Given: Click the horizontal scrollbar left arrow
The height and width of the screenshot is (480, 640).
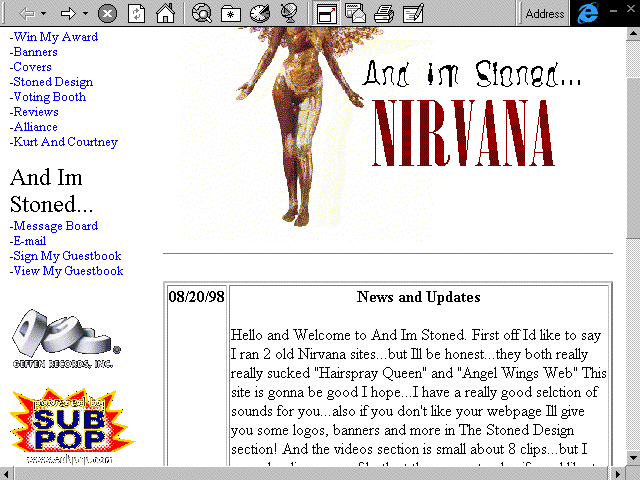Looking at the screenshot, I should [7, 473].
